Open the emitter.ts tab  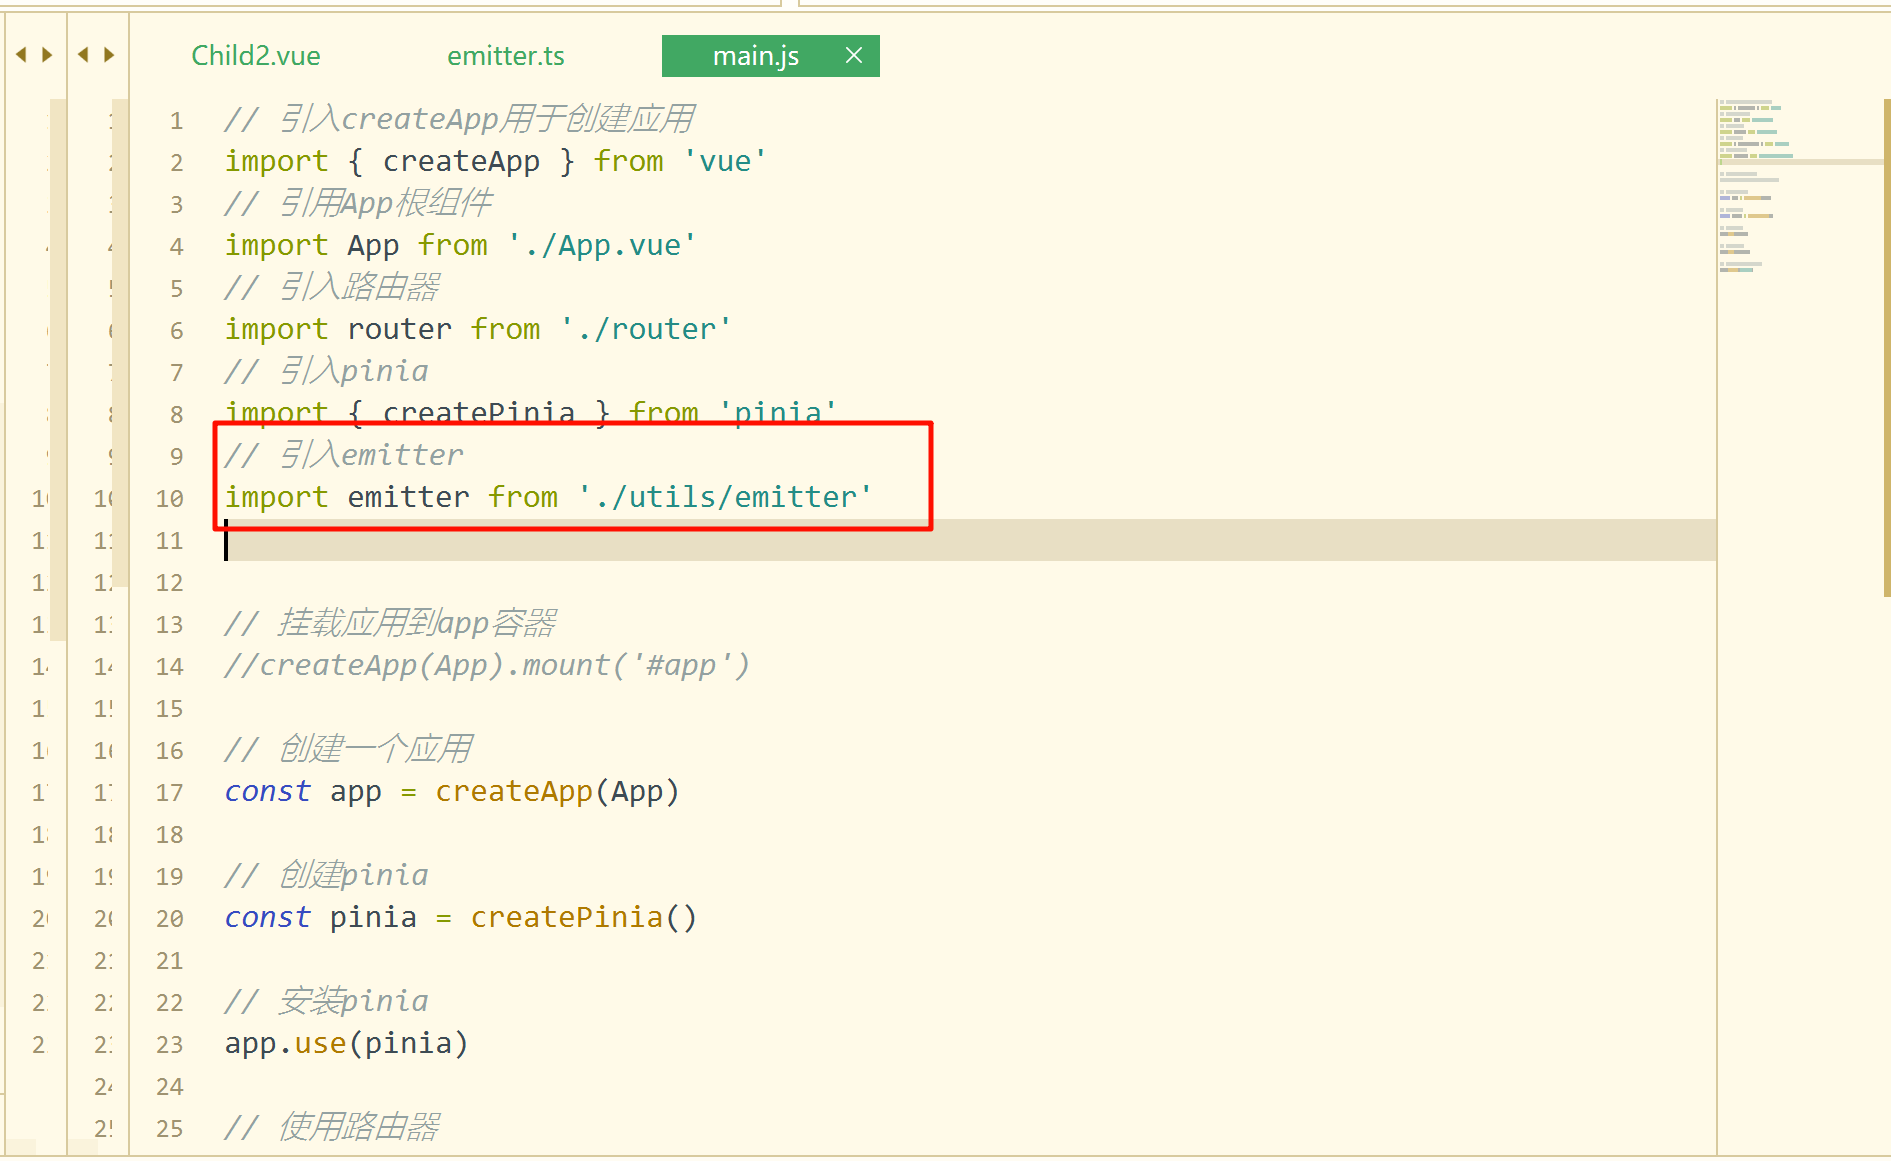click(505, 56)
